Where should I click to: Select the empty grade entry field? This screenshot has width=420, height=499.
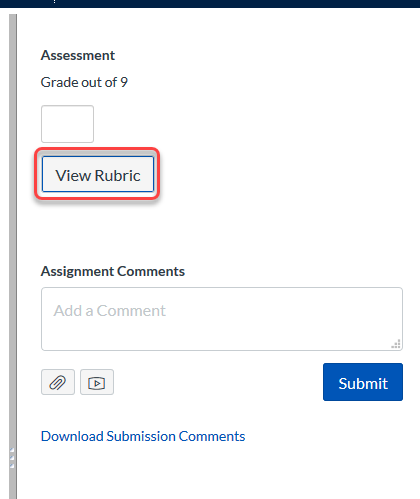[x=67, y=124]
